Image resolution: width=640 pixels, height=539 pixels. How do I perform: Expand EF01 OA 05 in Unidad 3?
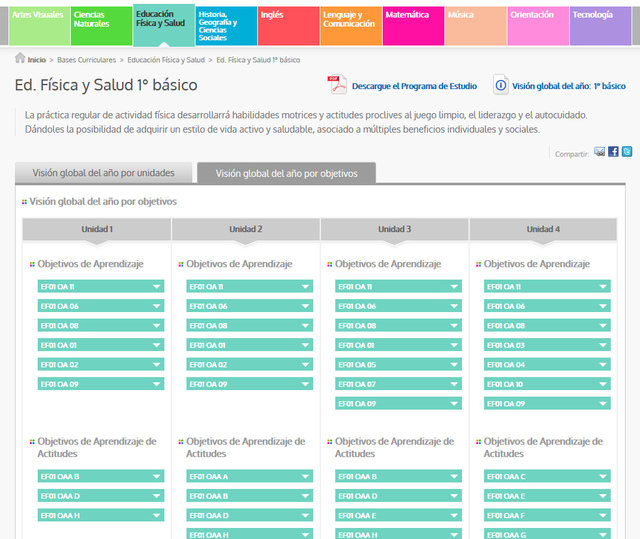(398, 365)
